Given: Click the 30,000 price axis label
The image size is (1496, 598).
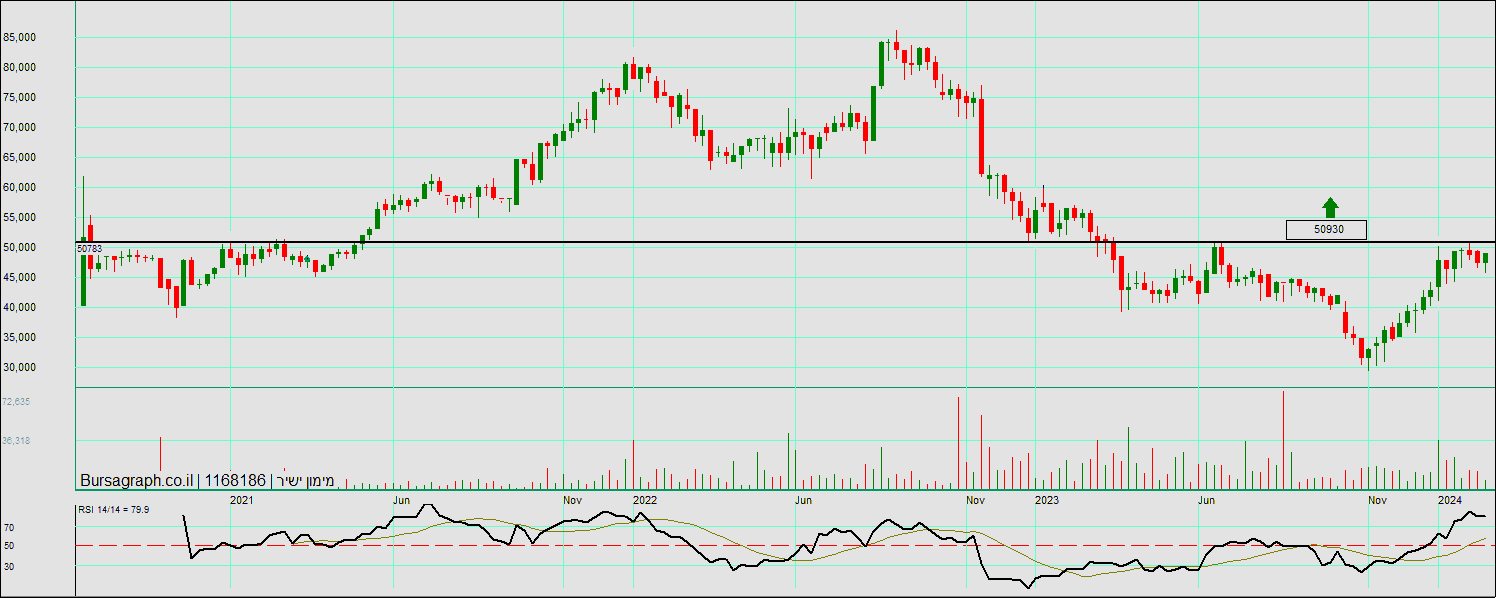Looking at the screenshot, I should [x=20, y=367].
